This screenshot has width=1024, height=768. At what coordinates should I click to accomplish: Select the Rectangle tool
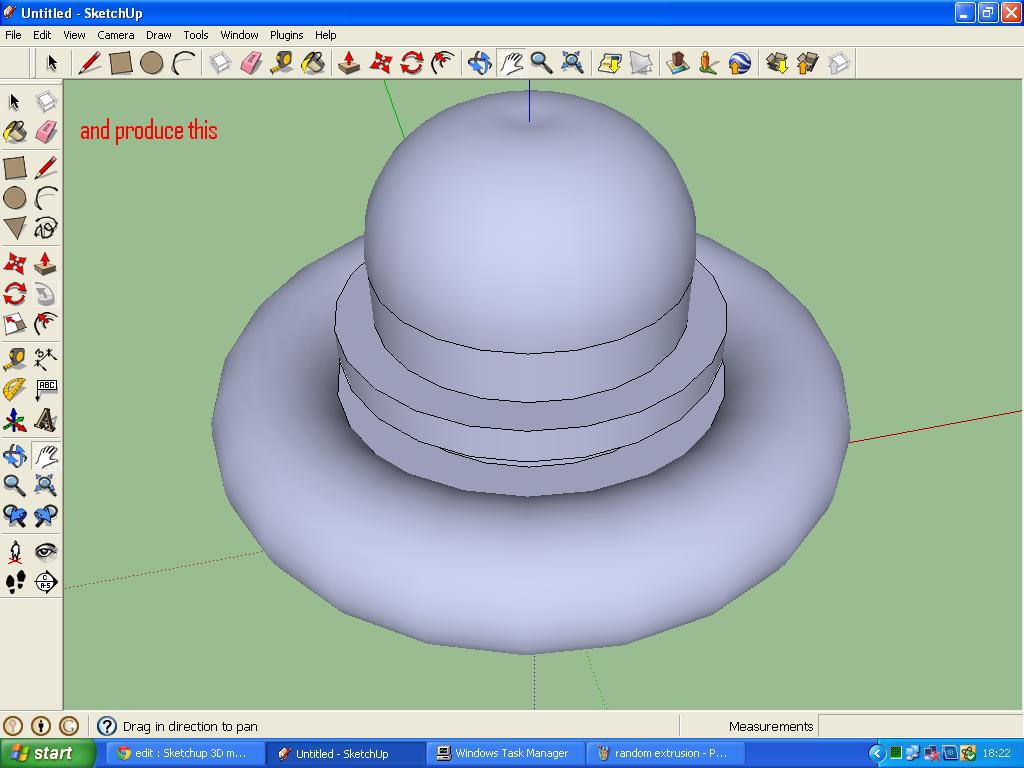[15, 166]
